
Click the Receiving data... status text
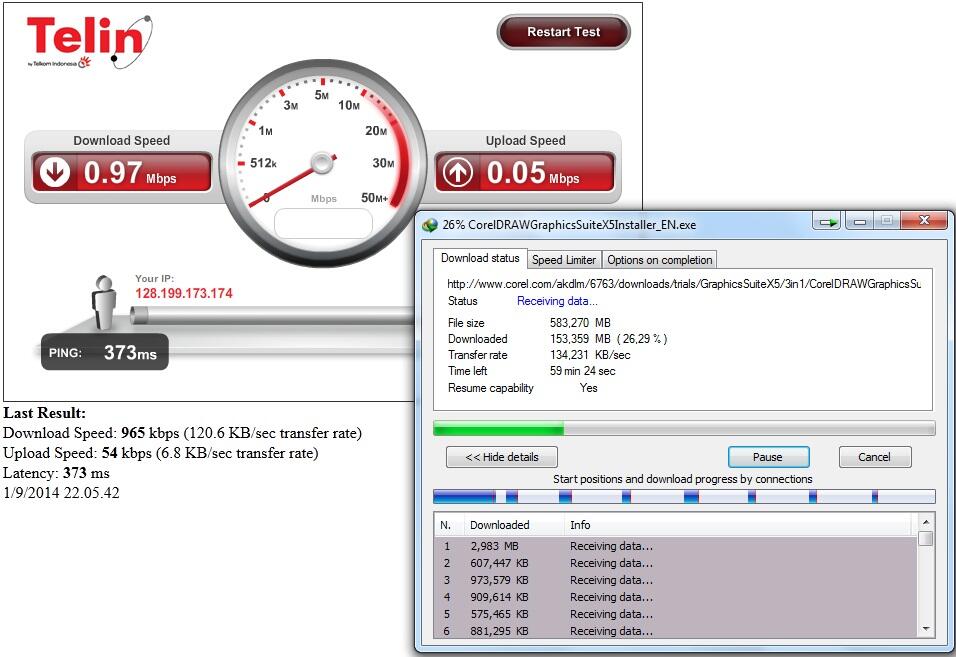pyautogui.click(x=557, y=301)
